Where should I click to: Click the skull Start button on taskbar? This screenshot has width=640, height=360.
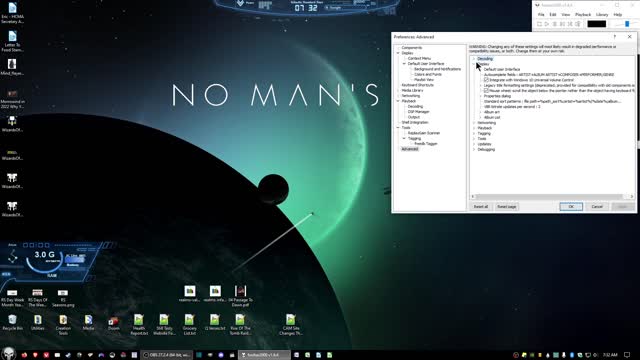pyautogui.click(x=8, y=354)
